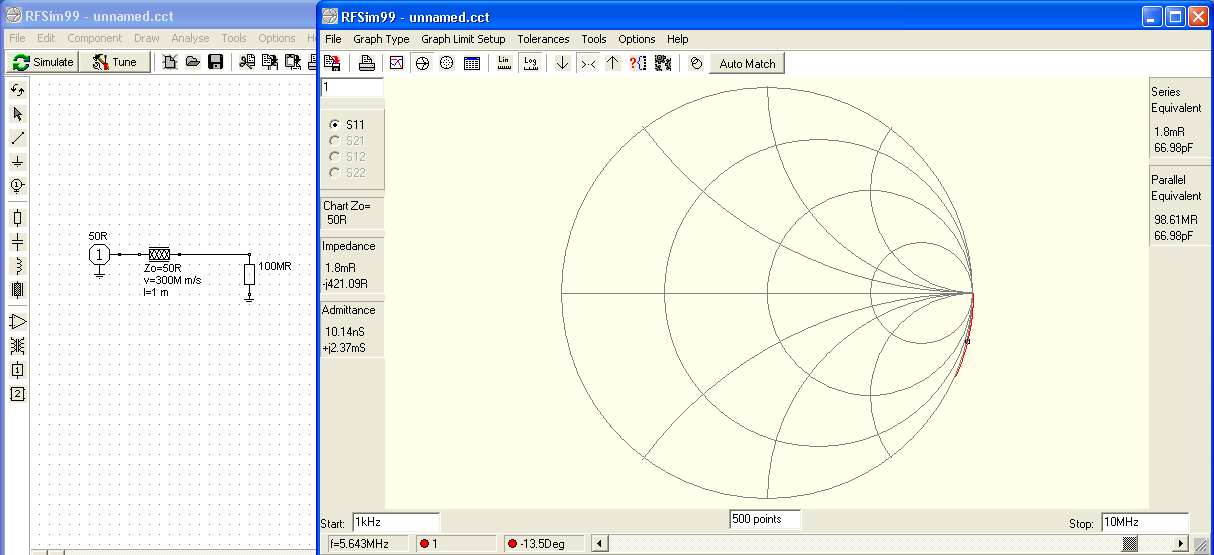Viewport: 1214px width, 555px height.
Task: Select the 50R source port in schematic
Action: pyautogui.click(x=99, y=255)
